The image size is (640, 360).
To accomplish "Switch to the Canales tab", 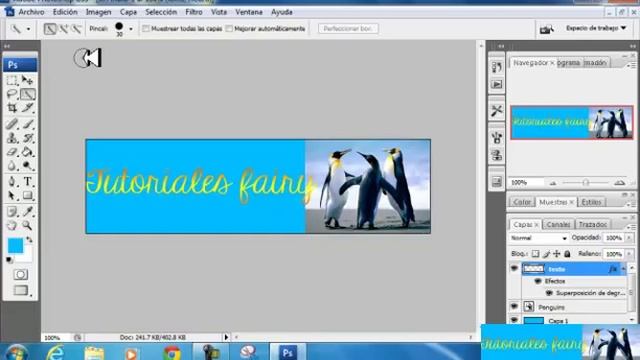I will 558,224.
